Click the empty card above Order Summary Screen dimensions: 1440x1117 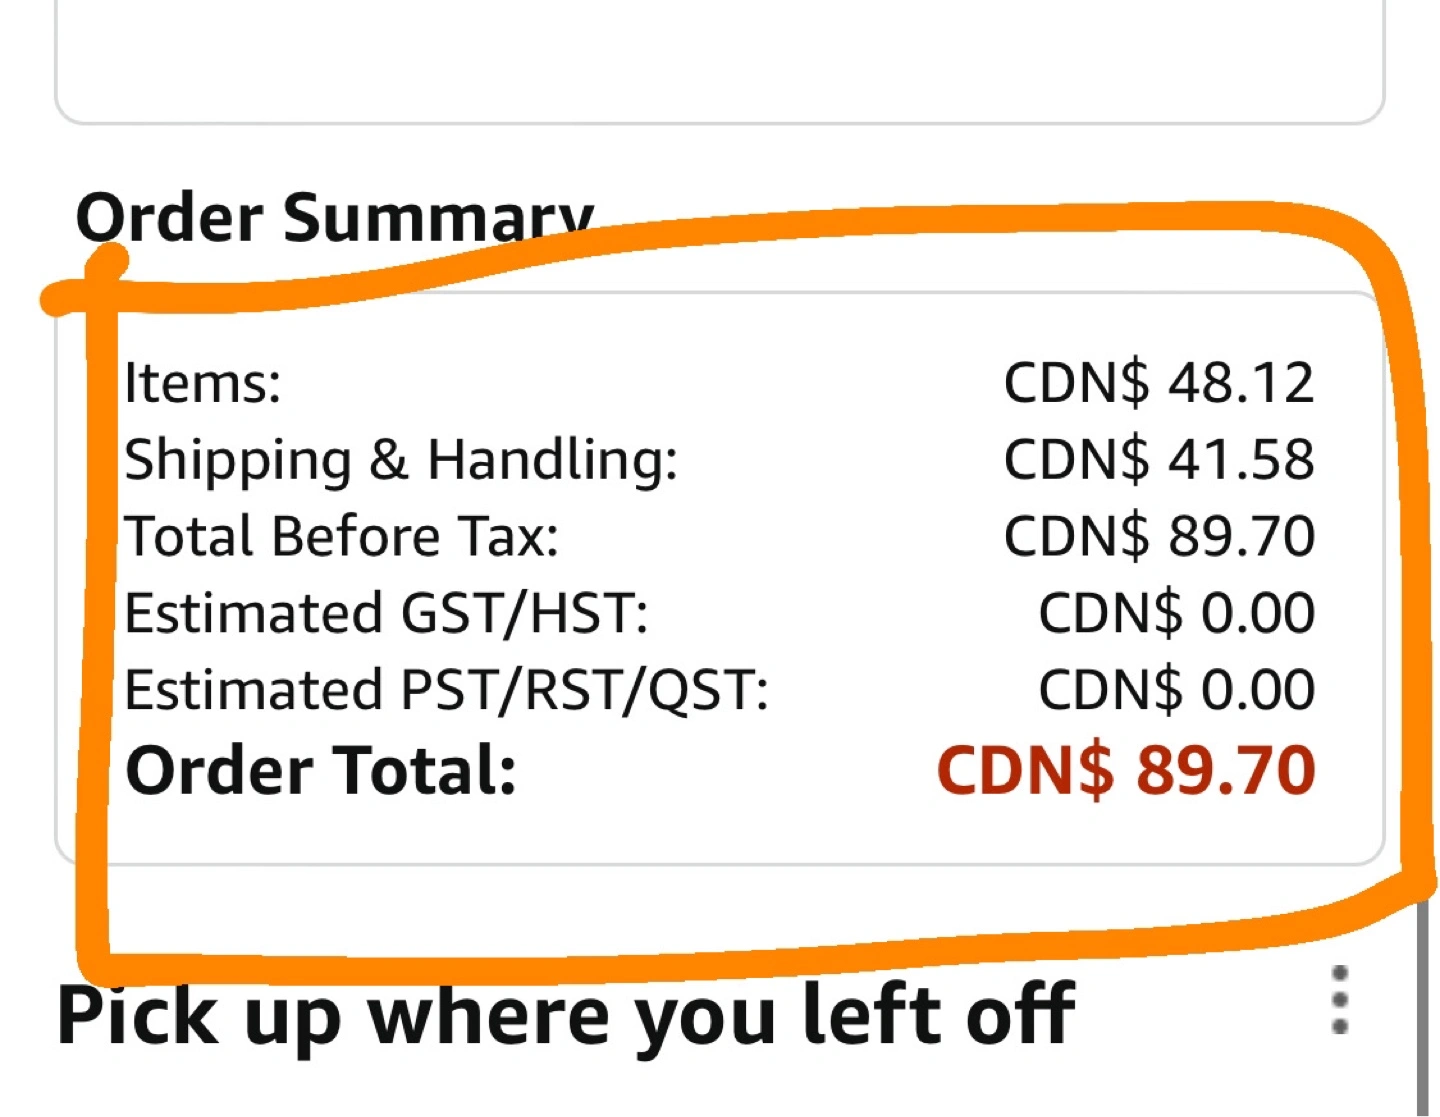coord(719,60)
